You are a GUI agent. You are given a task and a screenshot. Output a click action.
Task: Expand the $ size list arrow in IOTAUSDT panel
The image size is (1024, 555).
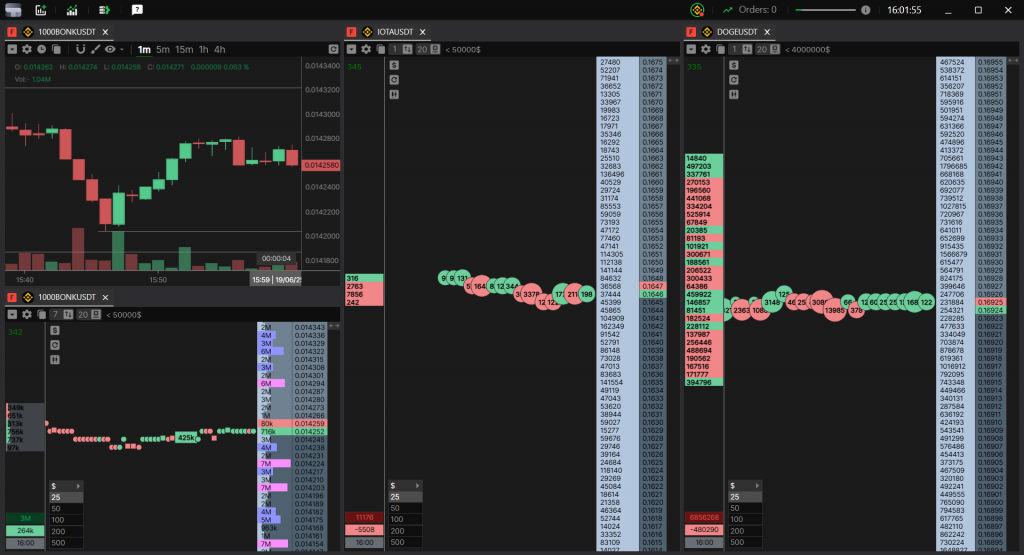[x=418, y=485]
